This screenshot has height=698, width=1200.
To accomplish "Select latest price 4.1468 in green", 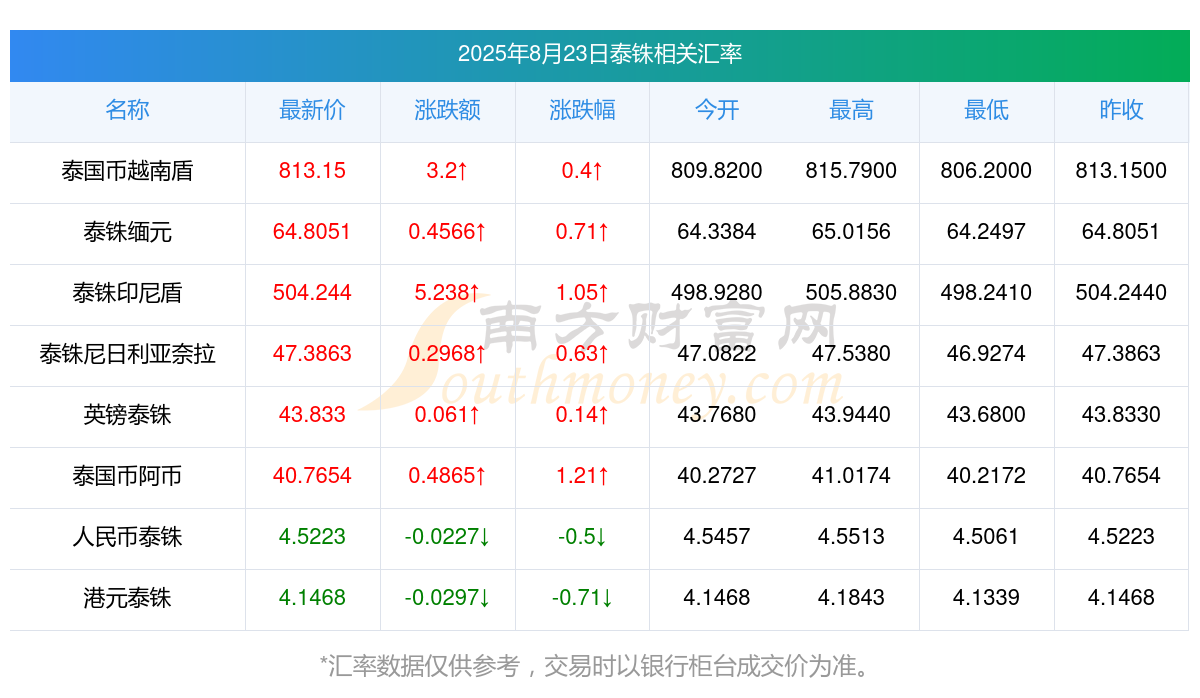I will pyautogui.click(x=312, y=598).
